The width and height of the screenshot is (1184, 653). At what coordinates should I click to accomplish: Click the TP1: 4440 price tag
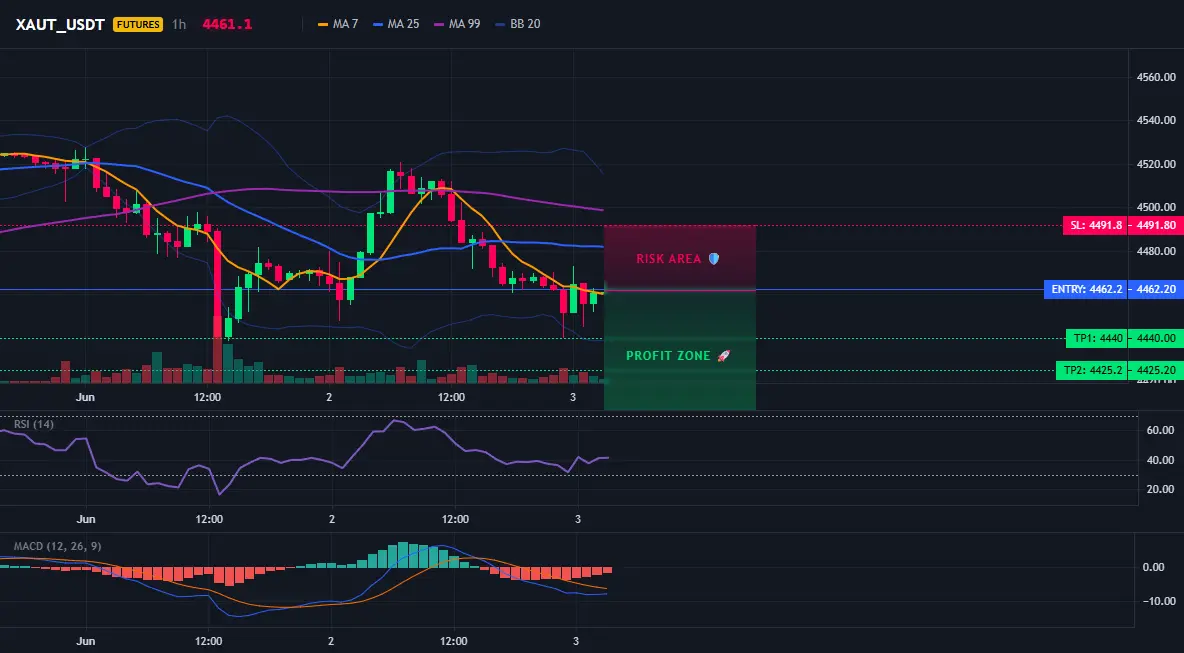tap(1096, 338)
